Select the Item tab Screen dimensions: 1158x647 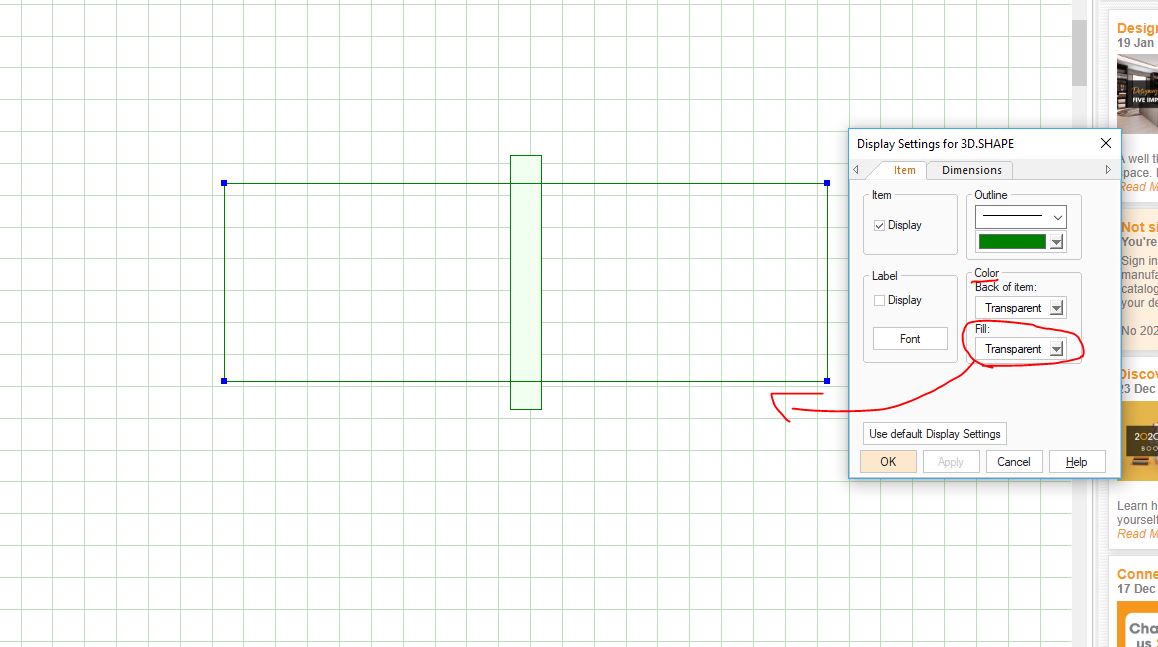[x=904, y=170]
